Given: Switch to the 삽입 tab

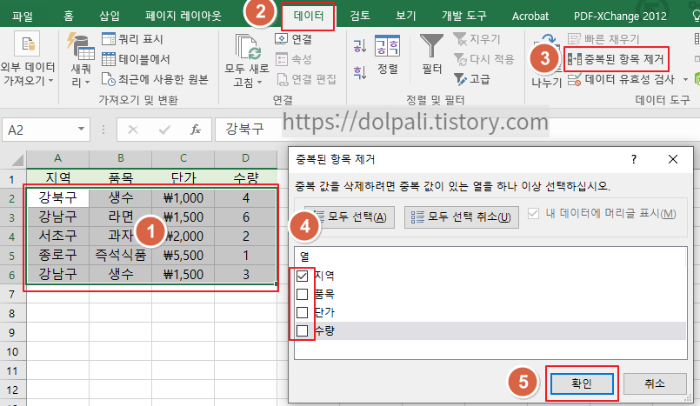Looking at the screenshot, I should (x=109, y=16).
